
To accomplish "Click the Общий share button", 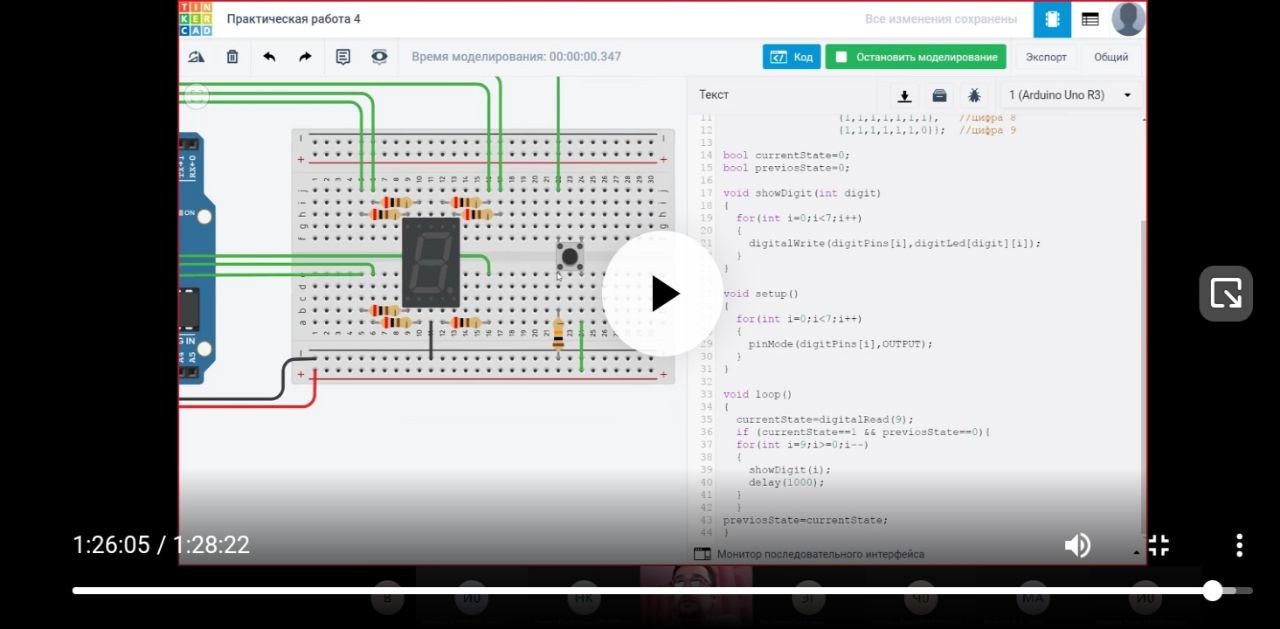I will pos(1111,57).
